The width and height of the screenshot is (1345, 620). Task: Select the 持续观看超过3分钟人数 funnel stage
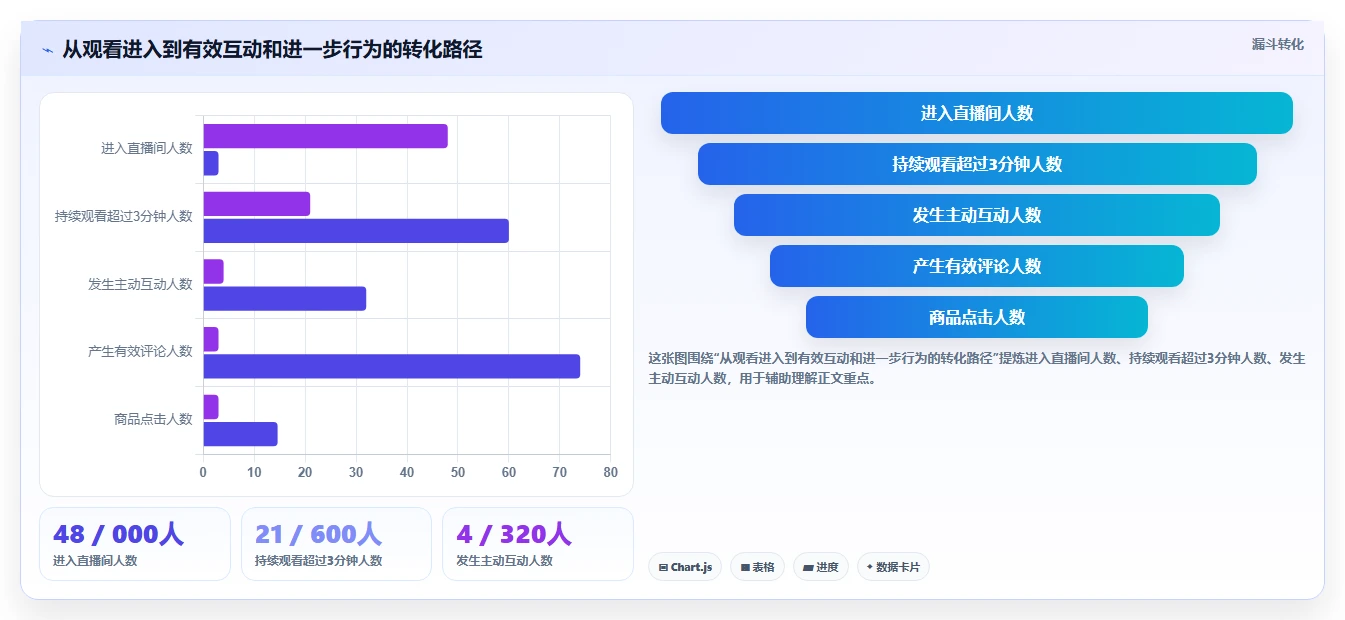tap(977, 164)
